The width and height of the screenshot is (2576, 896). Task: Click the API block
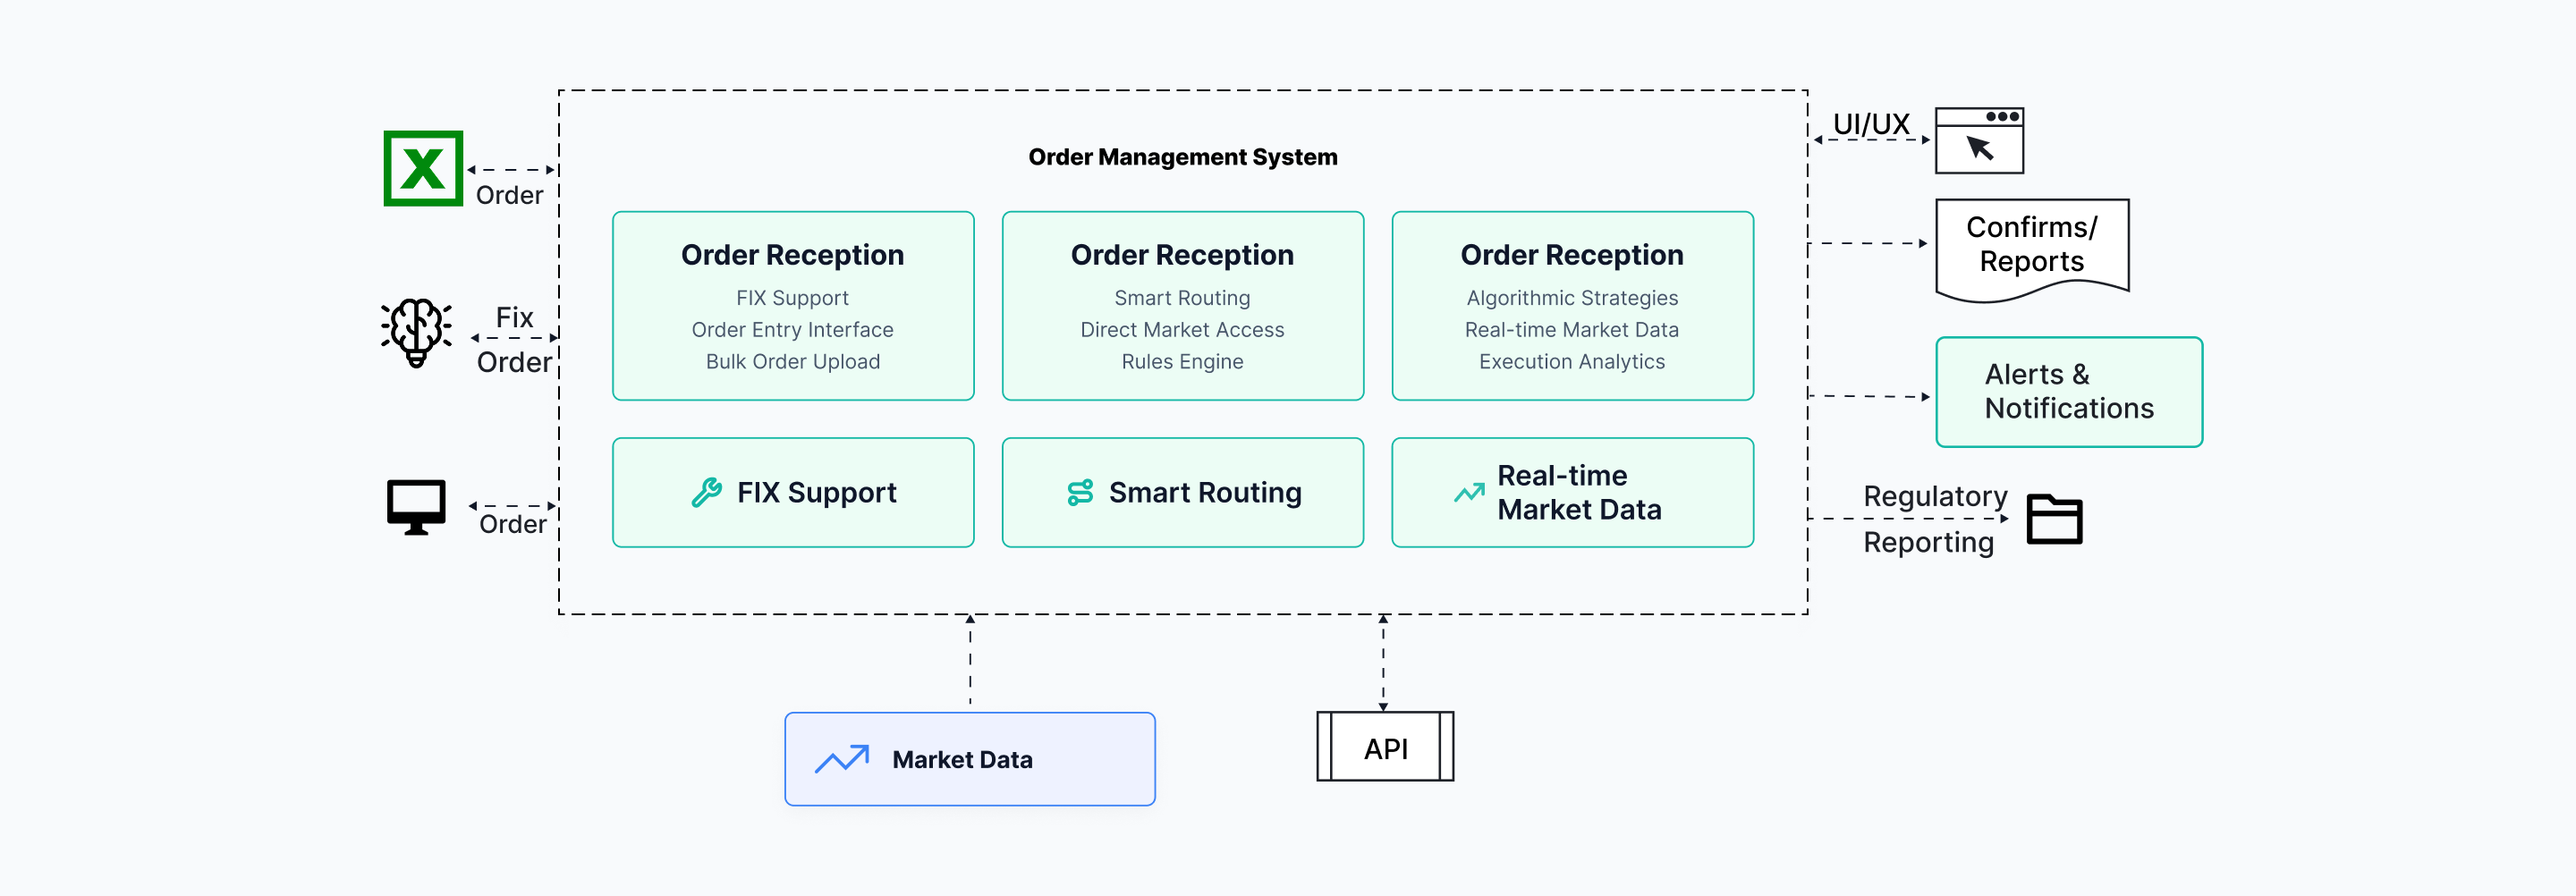click(x=1385, y=747)
